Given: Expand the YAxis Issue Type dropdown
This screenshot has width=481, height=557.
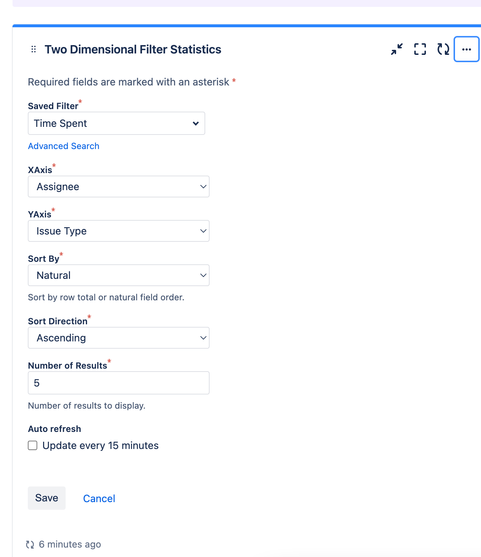Looking at the screenshot, I should [119, 231].
